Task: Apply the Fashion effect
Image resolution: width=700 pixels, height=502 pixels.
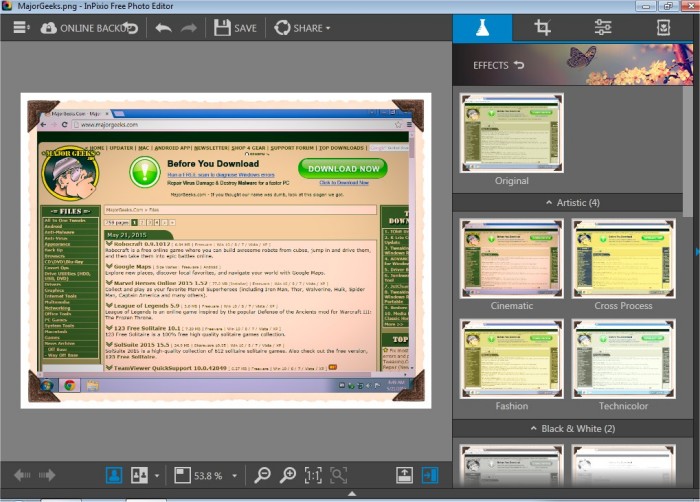Action: [x=512, y=359]
